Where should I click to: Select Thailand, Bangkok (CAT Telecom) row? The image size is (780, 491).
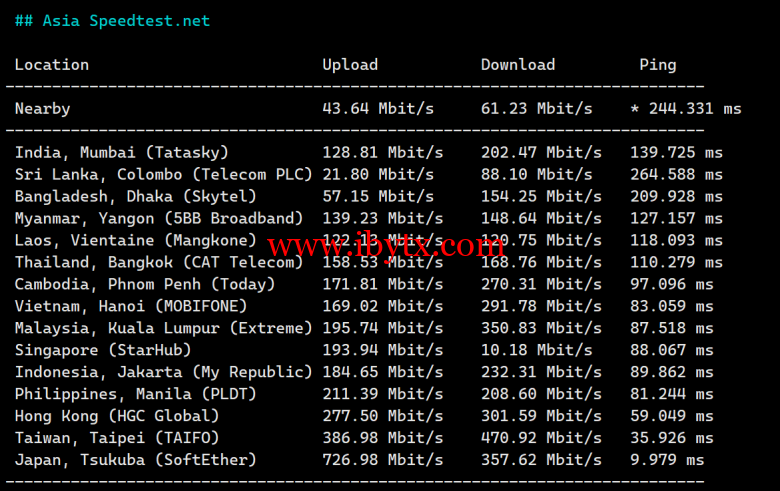(x=159, y=262)
